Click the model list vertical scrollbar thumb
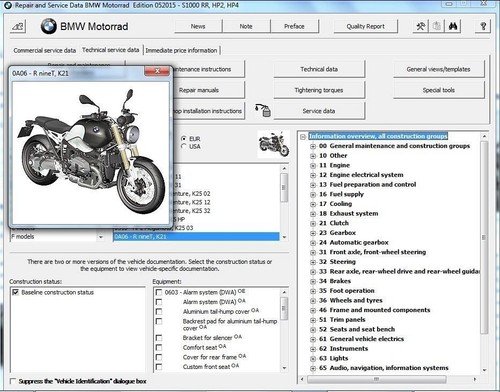The width and height of the screenshot is (500, 392). click(284, 188)
